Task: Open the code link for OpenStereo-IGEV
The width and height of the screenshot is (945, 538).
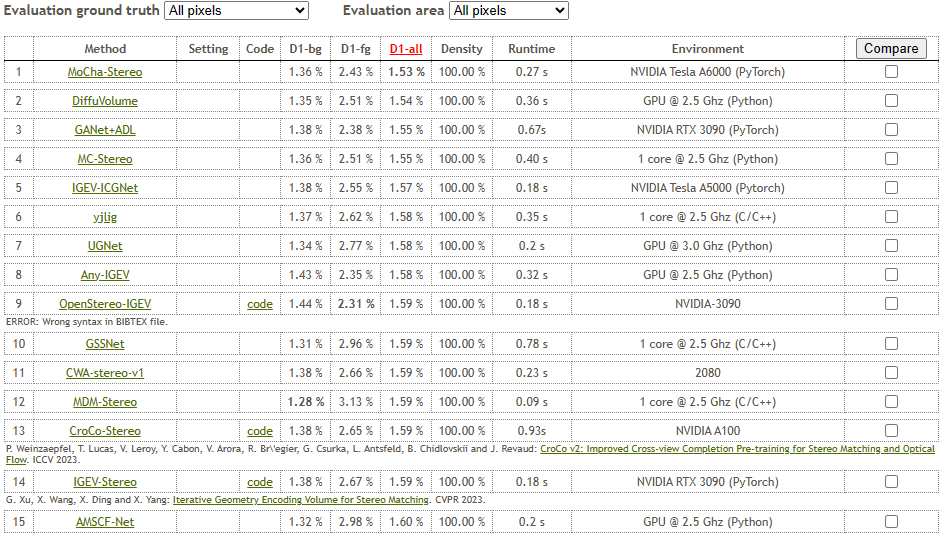Action: tap(259, 304)
